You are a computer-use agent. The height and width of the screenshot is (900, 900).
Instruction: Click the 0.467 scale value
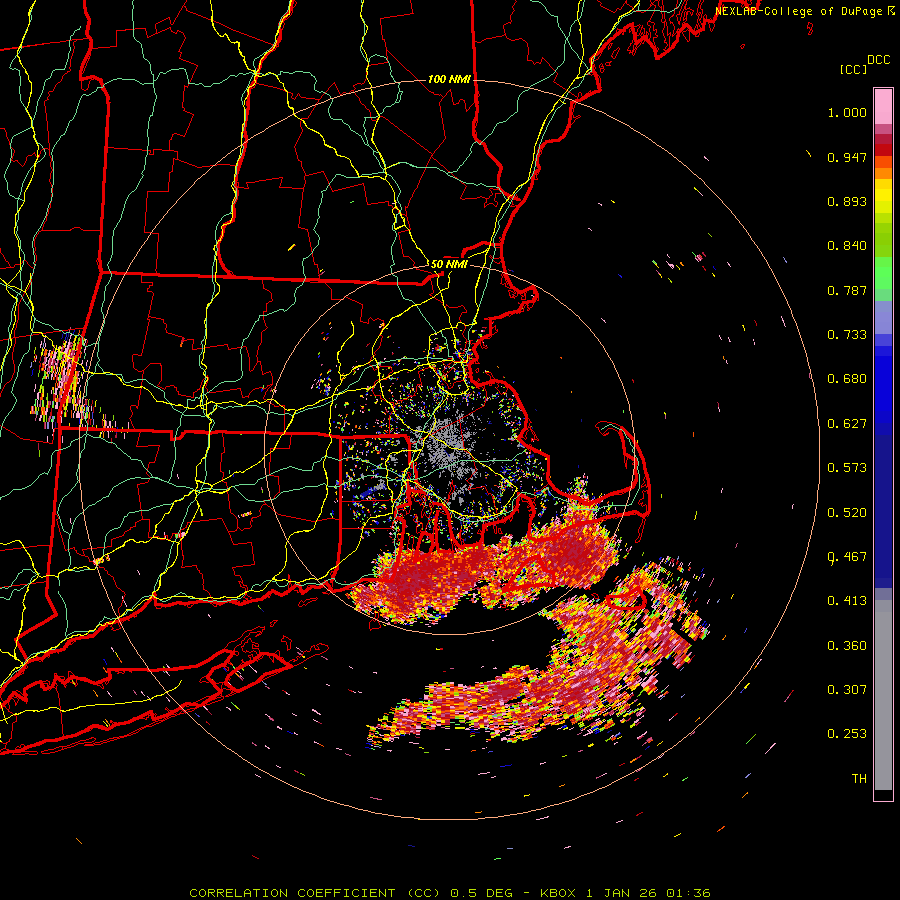[847, 557]
